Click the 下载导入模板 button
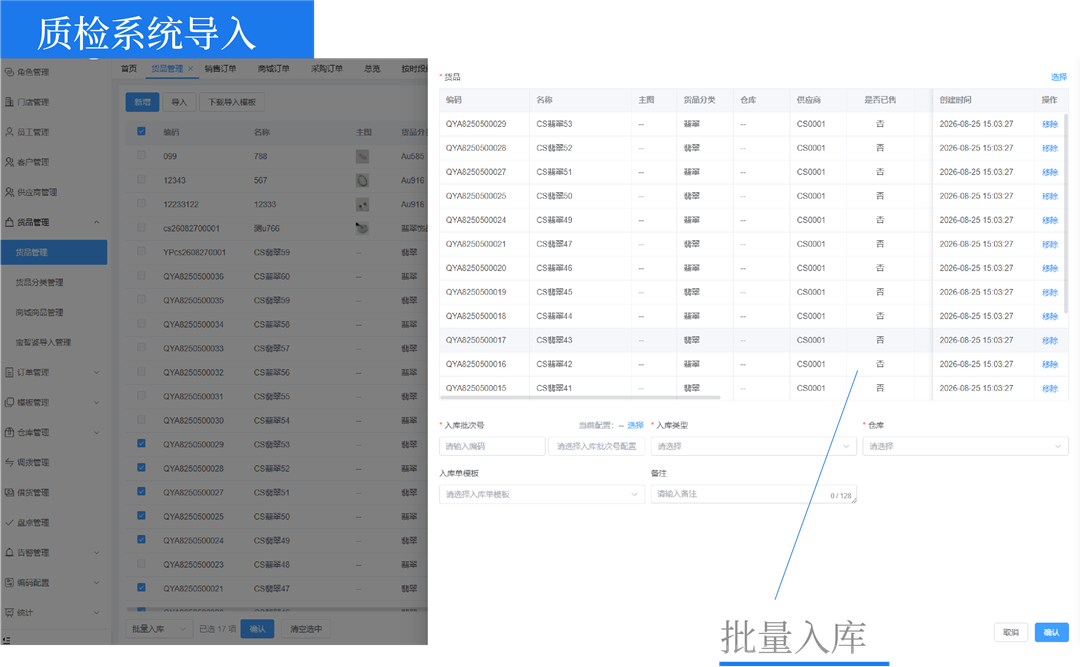Viewport: 1080px width, 667px height. coord(232,102)
